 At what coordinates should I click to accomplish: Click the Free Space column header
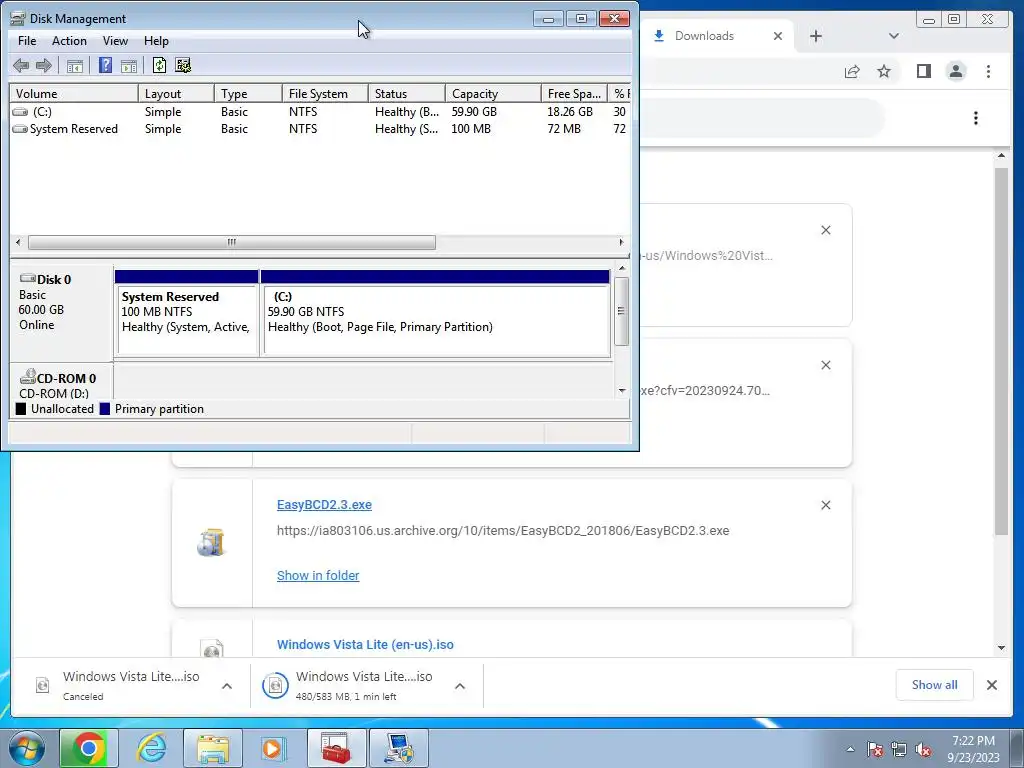click(x=574, y=93)
